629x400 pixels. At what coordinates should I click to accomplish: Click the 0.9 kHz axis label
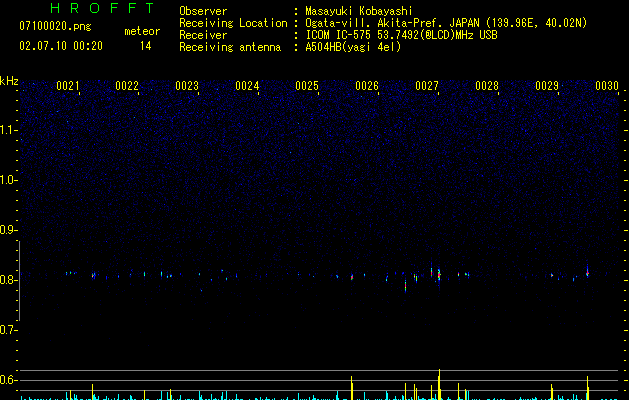point(8,230)
